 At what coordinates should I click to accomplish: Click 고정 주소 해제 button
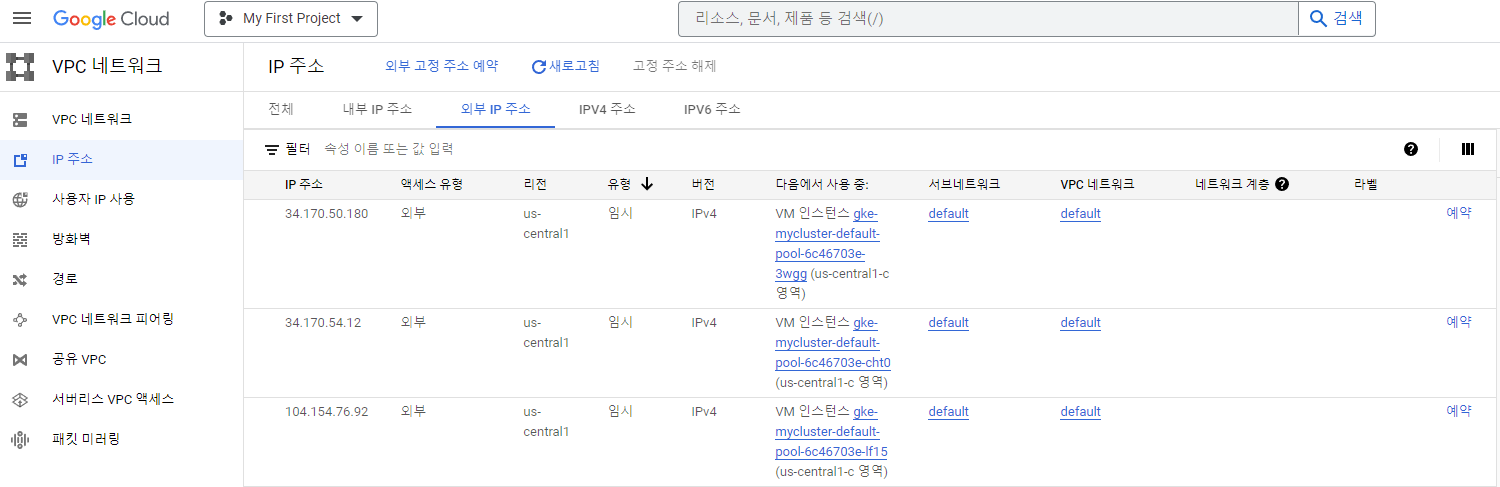pyautogui.click(x=675, y=66)
